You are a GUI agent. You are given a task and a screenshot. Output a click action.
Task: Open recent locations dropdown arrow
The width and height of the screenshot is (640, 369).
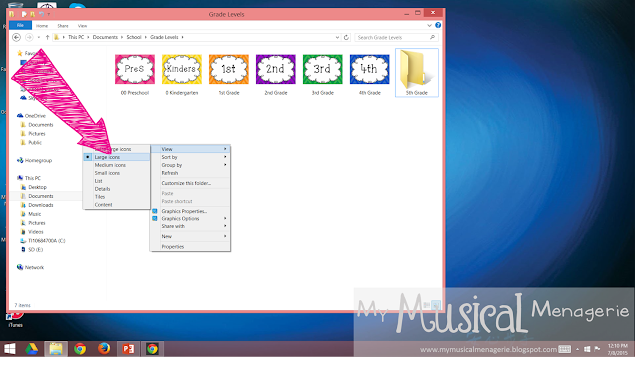coord(38,37)
